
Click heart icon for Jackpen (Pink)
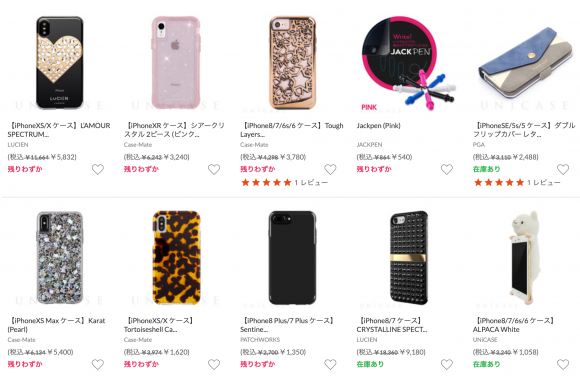click(446, 169)
